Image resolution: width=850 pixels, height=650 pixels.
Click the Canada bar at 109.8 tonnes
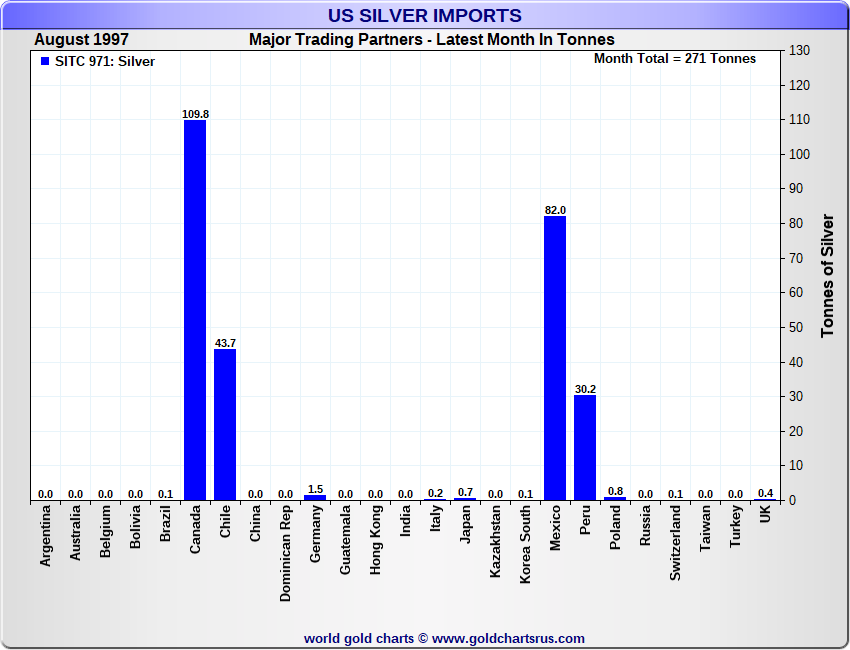point(195,310)
